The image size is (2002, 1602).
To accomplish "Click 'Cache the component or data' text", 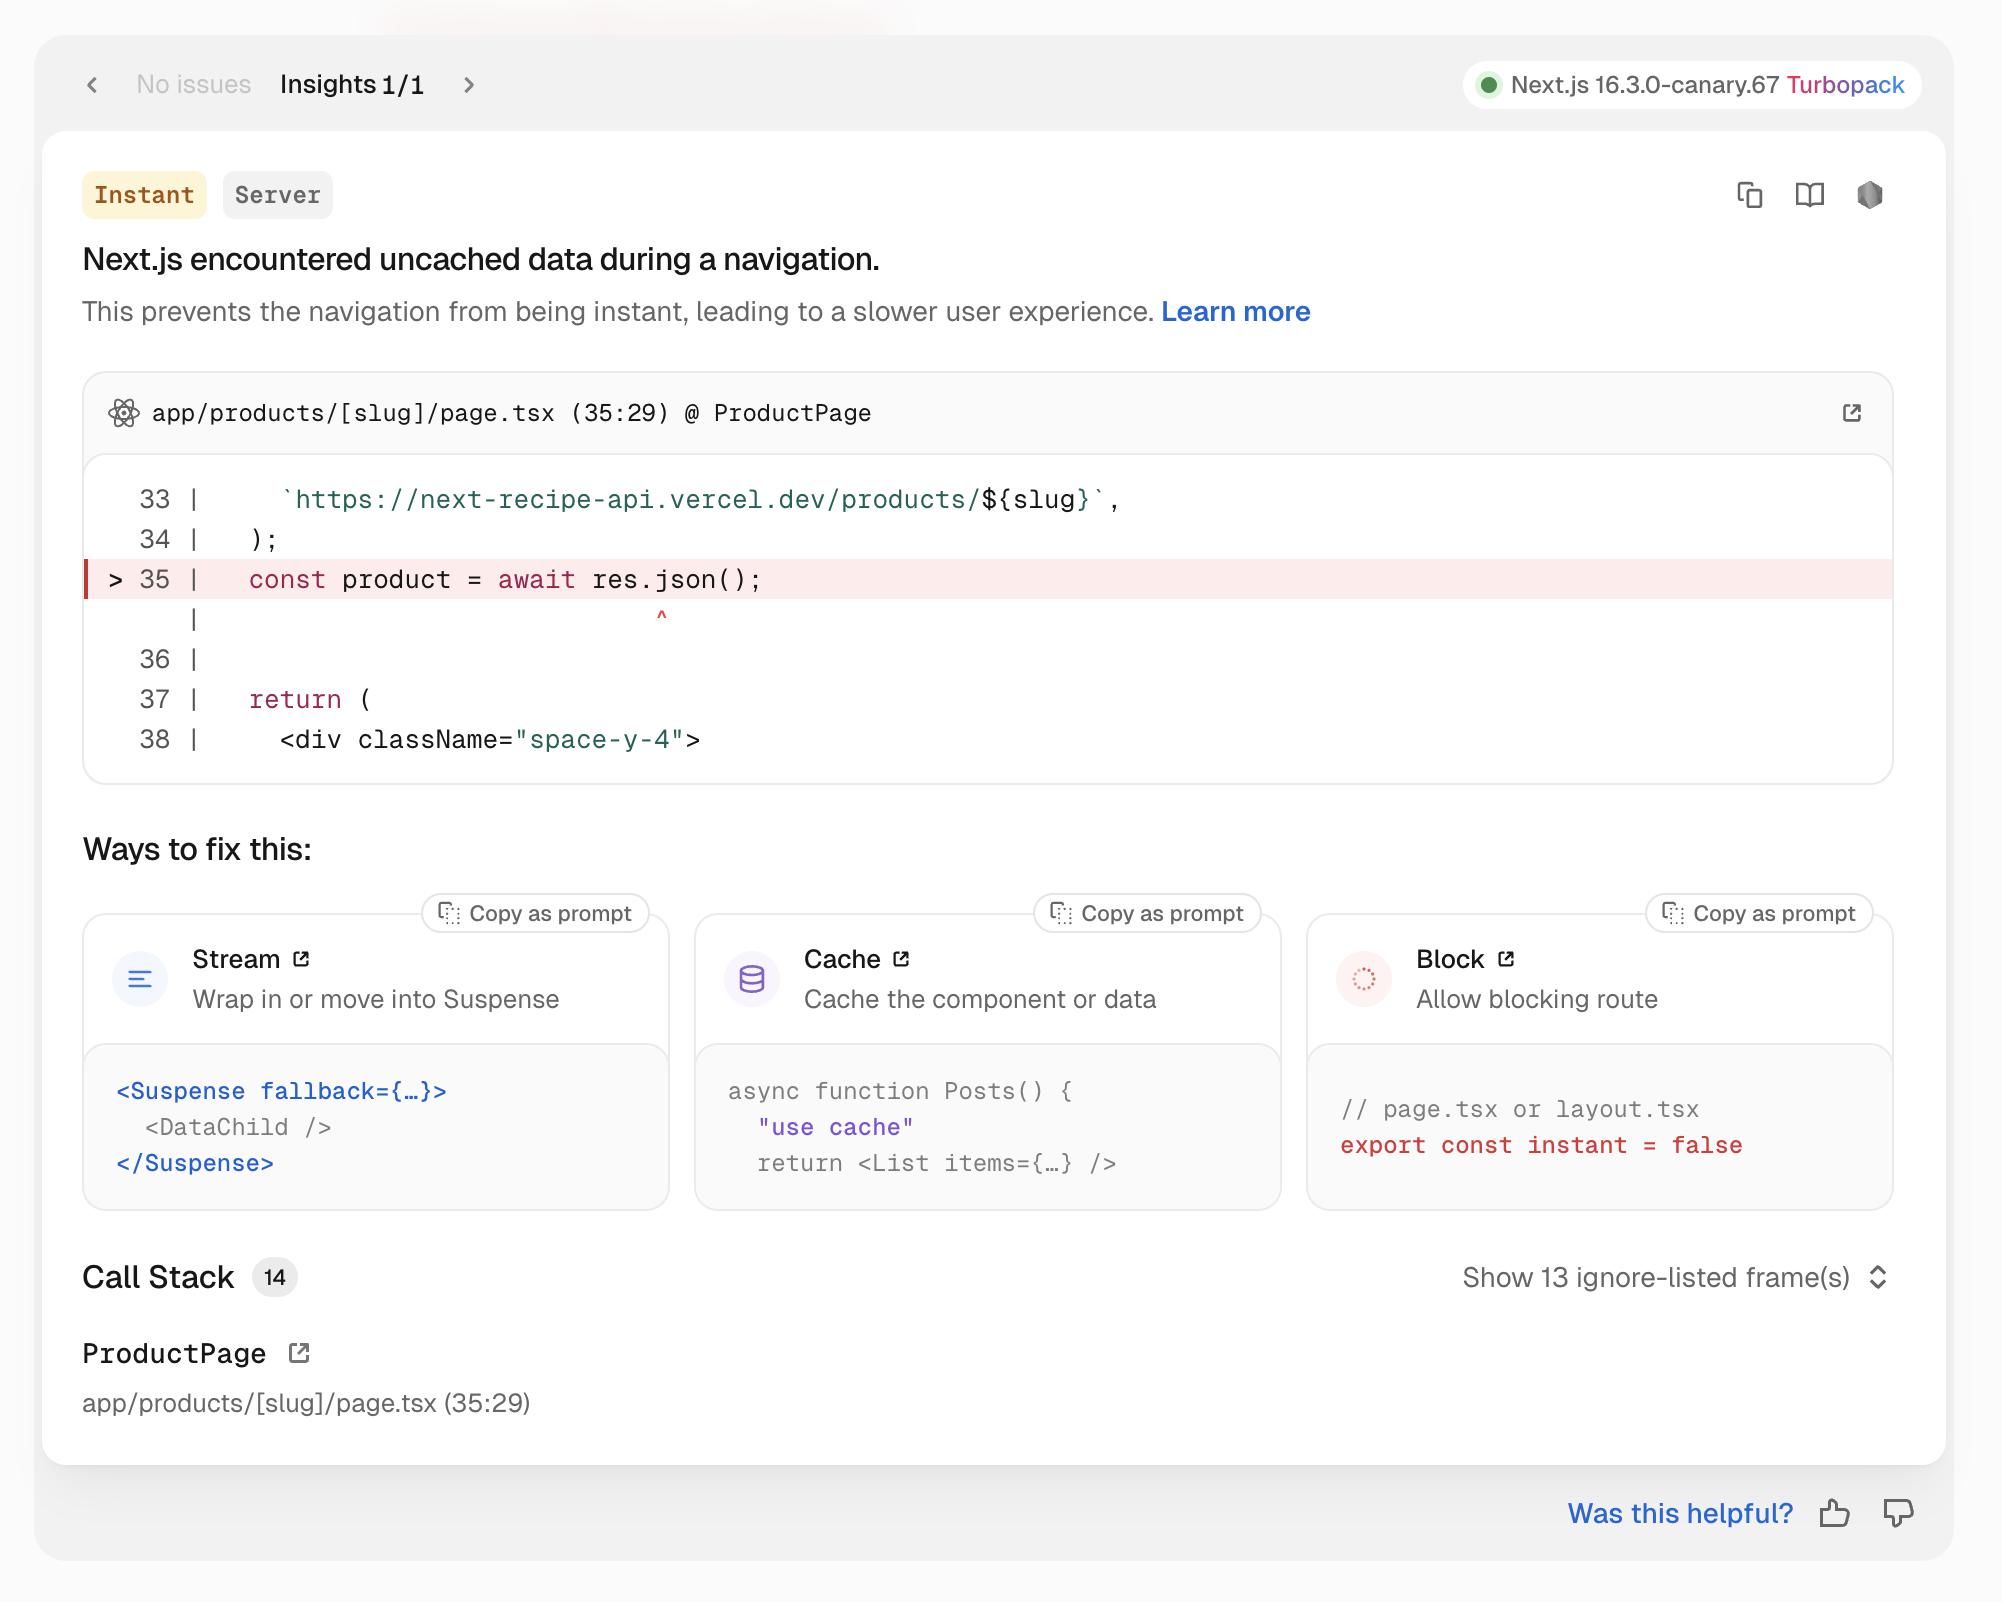I will coord(980,999).
